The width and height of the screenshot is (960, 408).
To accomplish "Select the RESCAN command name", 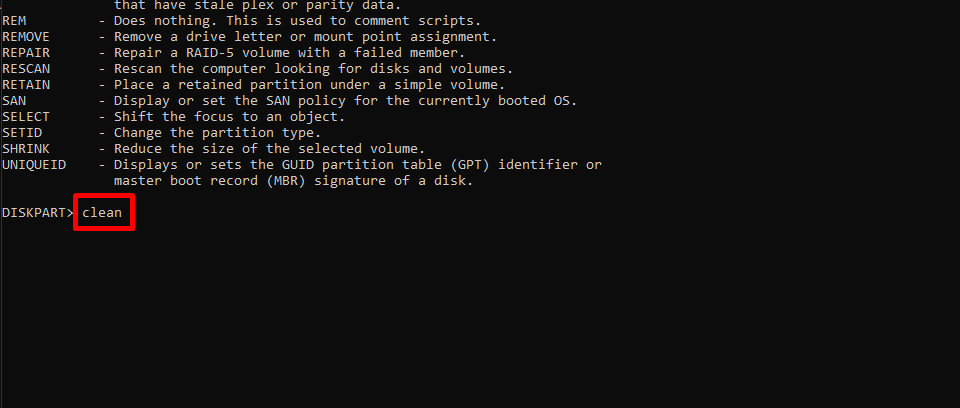I will 26,69.
